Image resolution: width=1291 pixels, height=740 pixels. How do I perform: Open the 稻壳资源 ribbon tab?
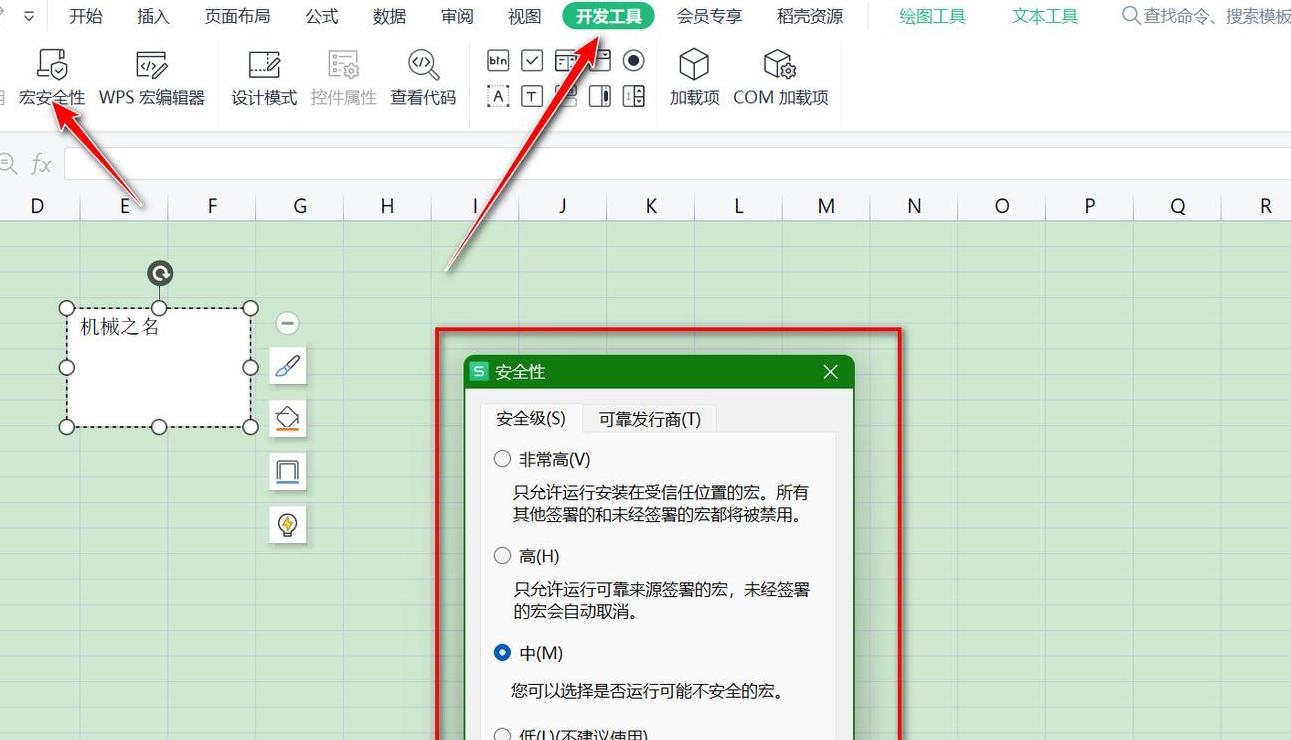810,16
